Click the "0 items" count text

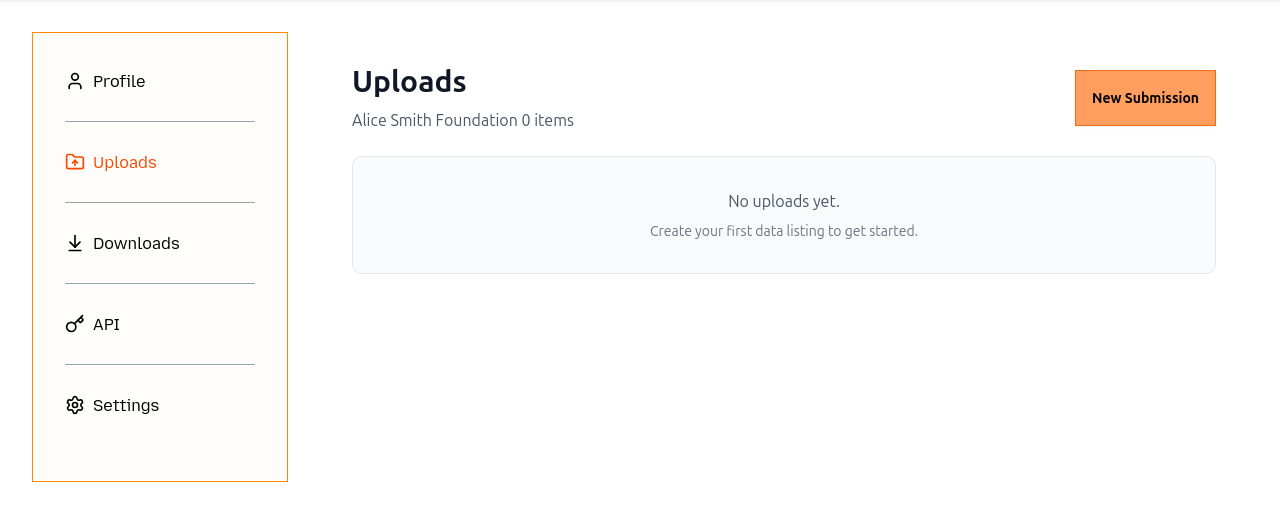(548, 120)
